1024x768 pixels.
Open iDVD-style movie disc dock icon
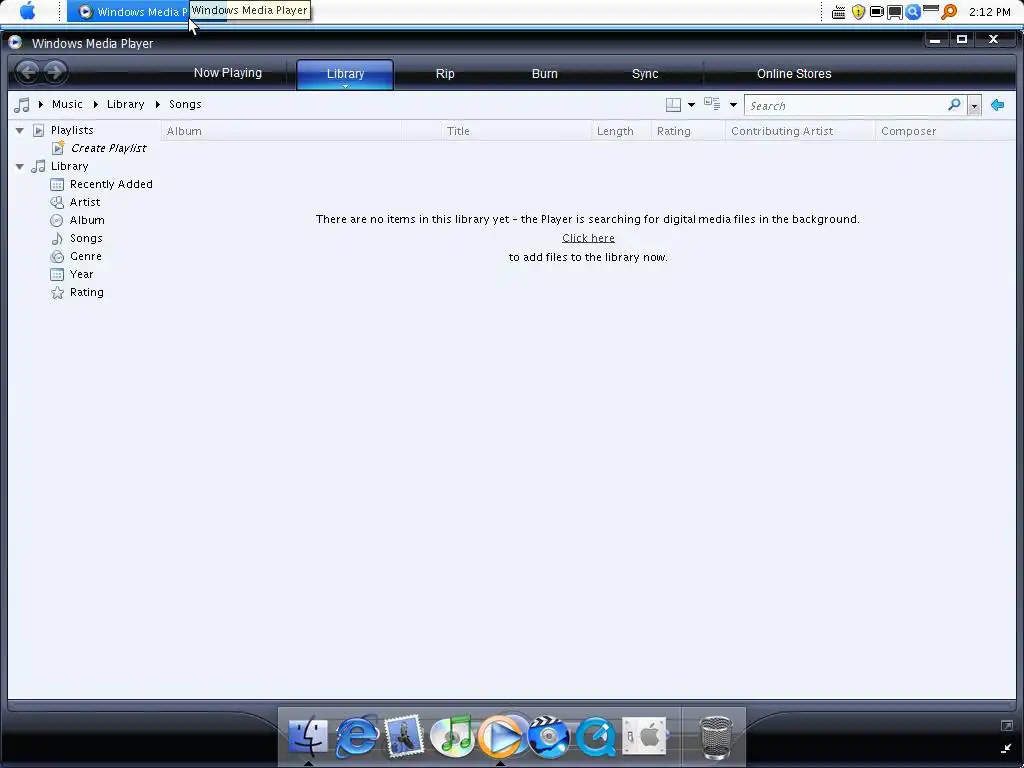549,735
